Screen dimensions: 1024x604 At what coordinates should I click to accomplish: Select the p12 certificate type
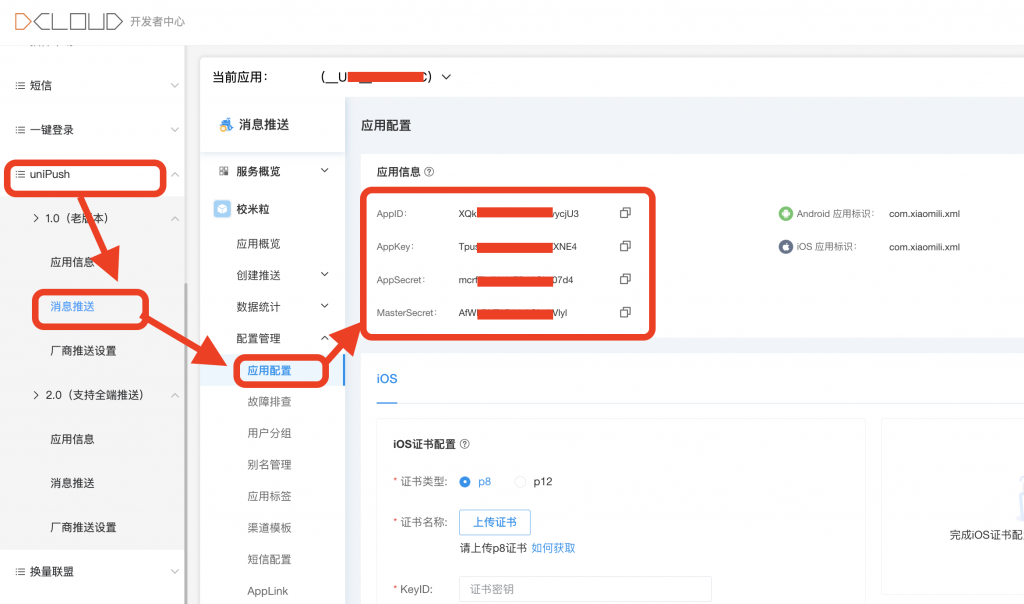(520, 482)
